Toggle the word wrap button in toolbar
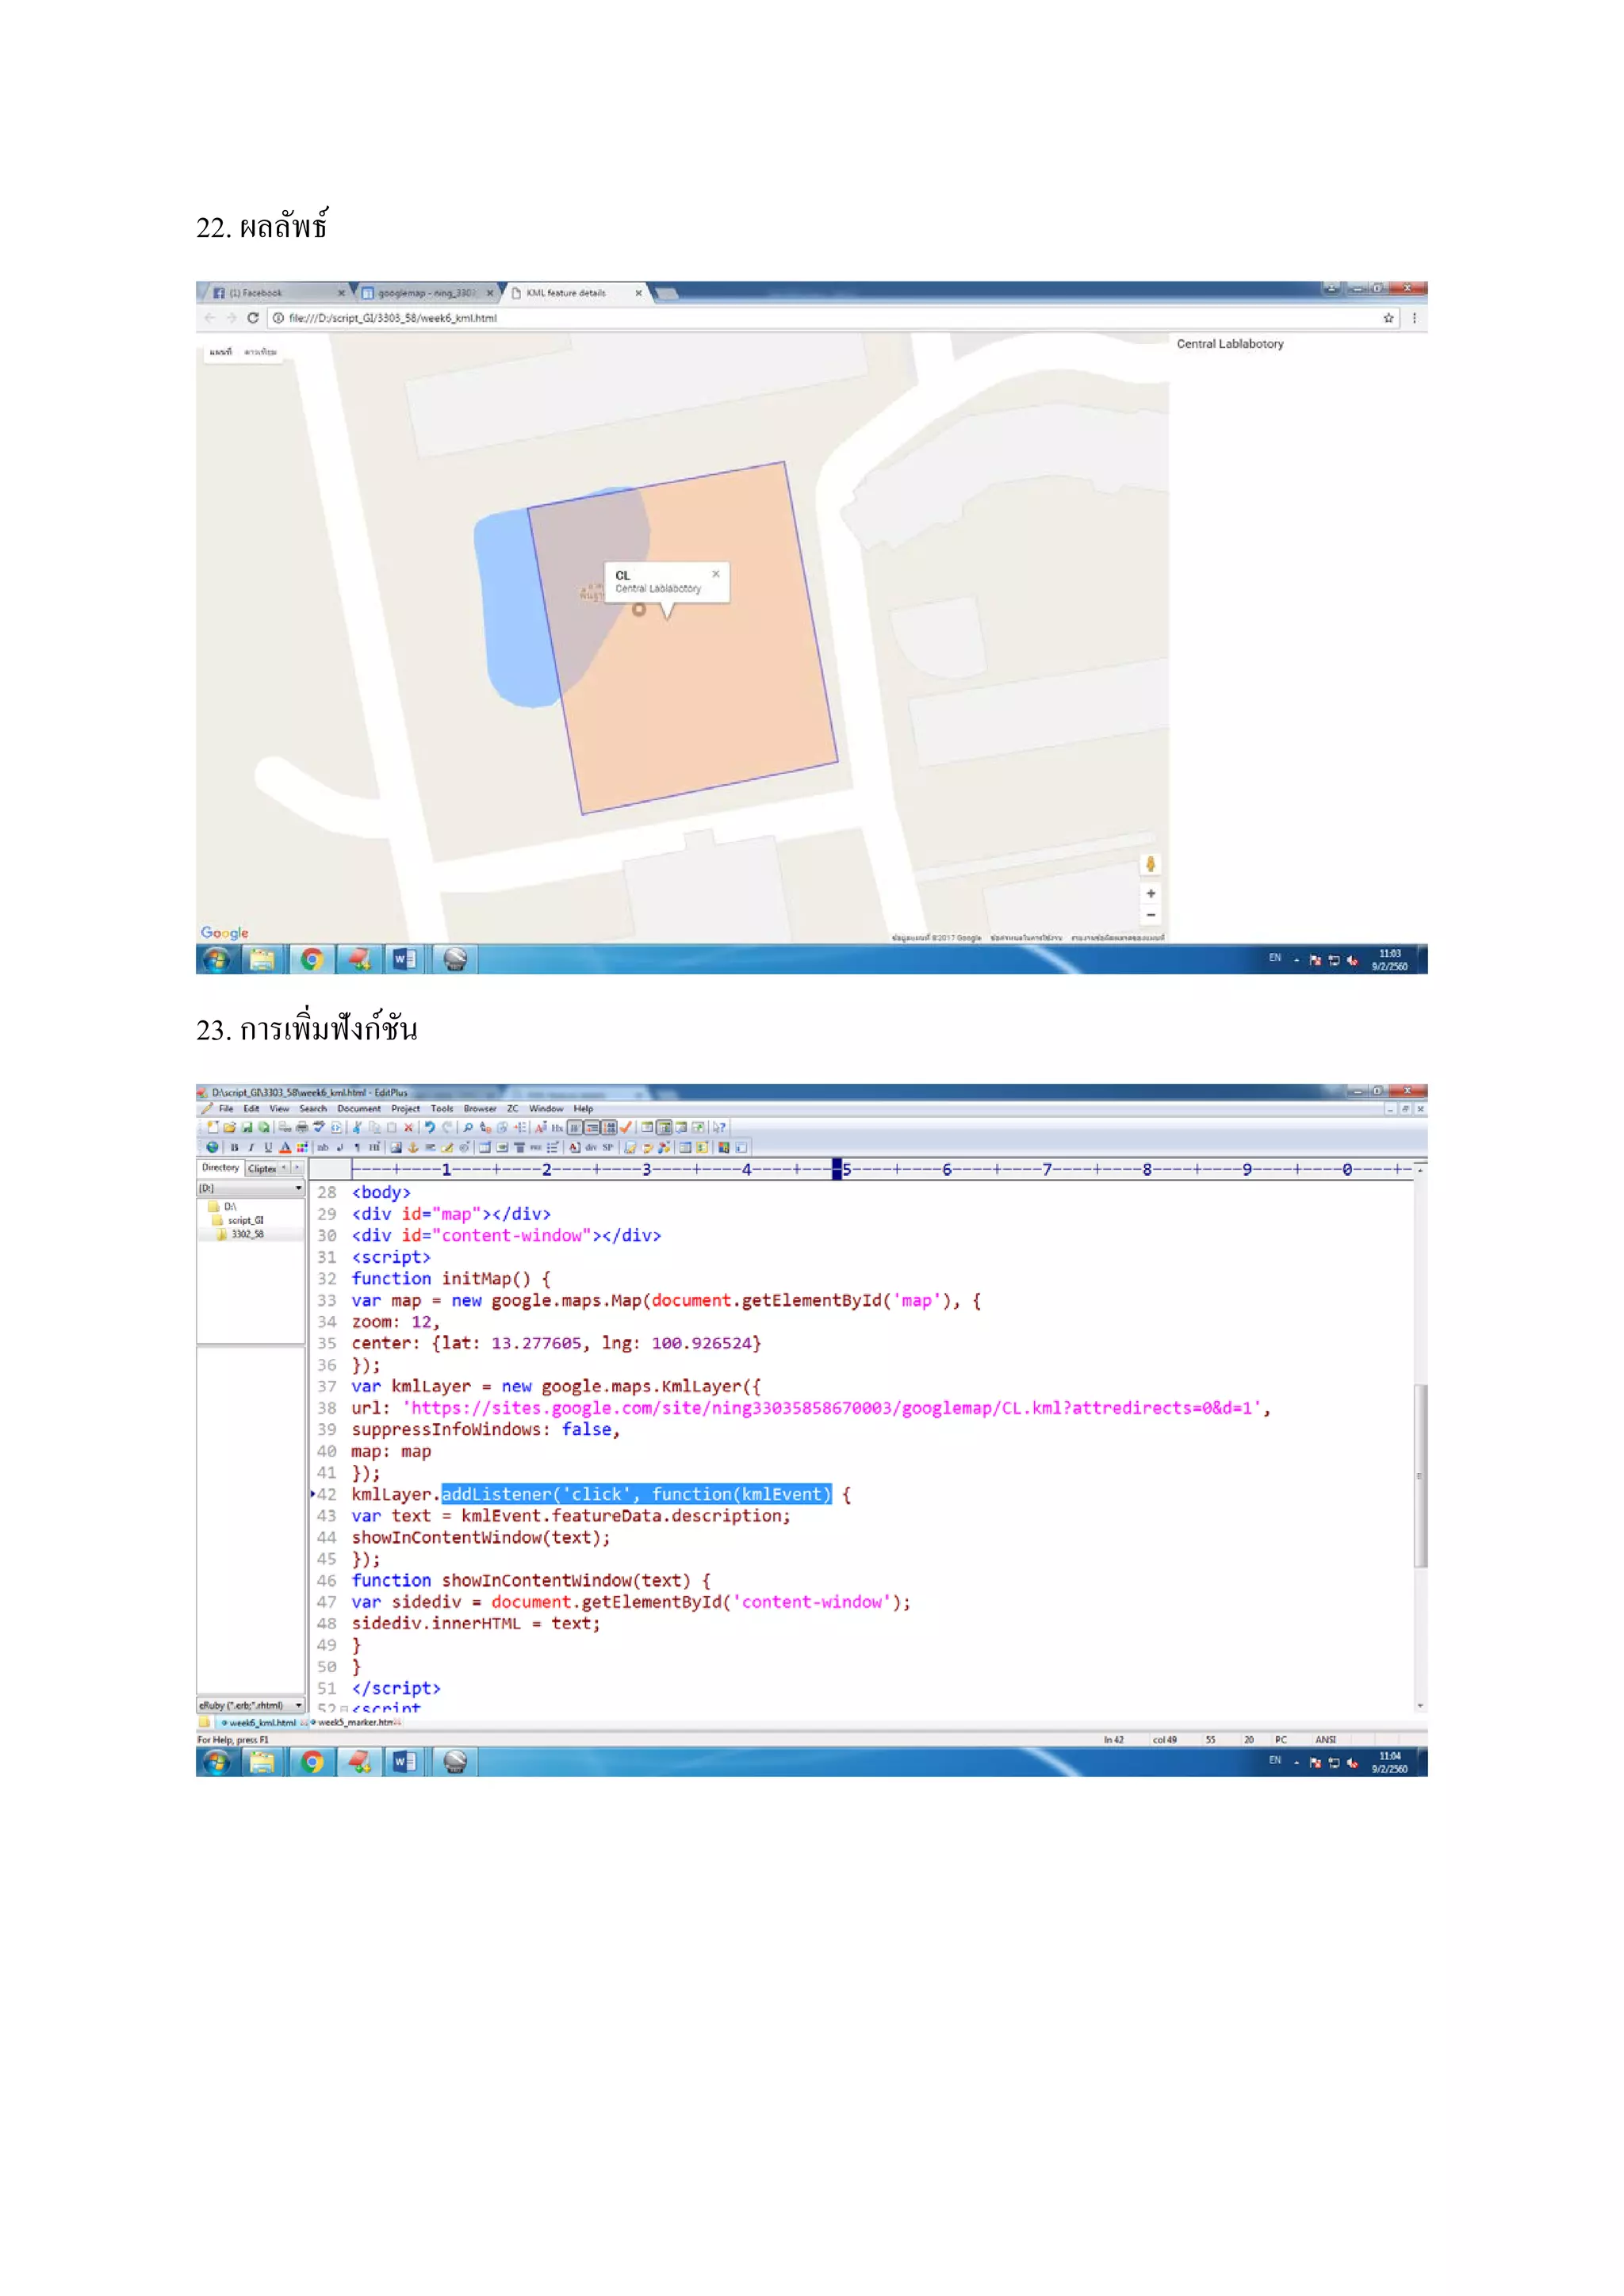1624x2296 pixels. pyautogui.click(x=575, y=1128)
